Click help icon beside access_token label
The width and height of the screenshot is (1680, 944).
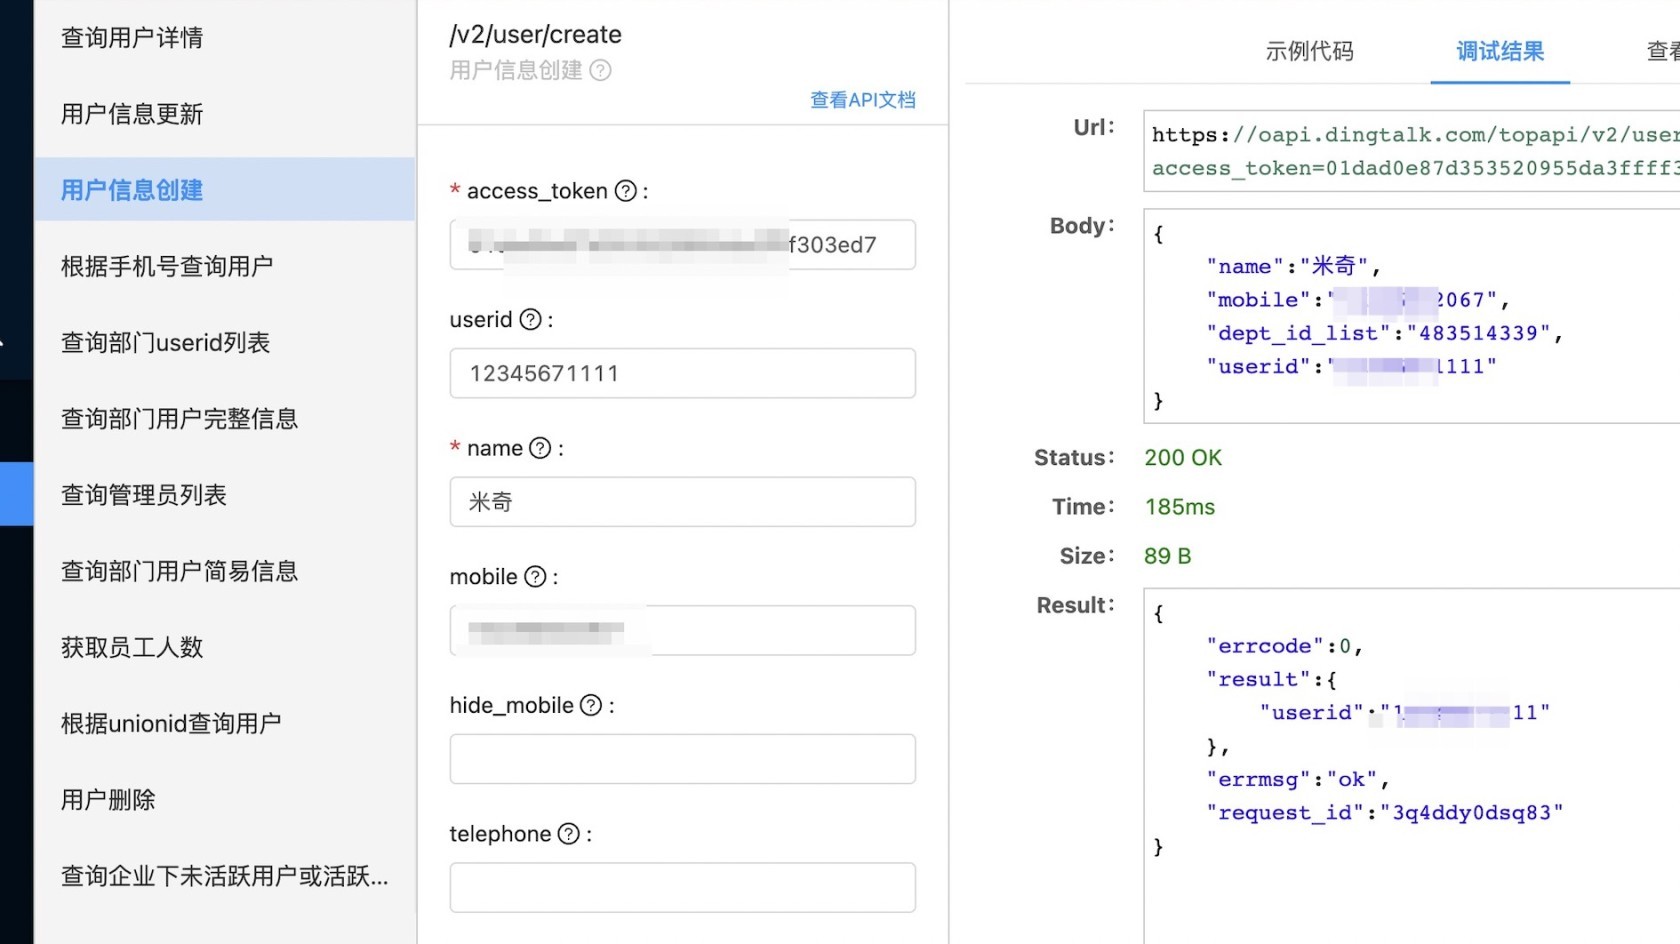[x=625, y=191]
